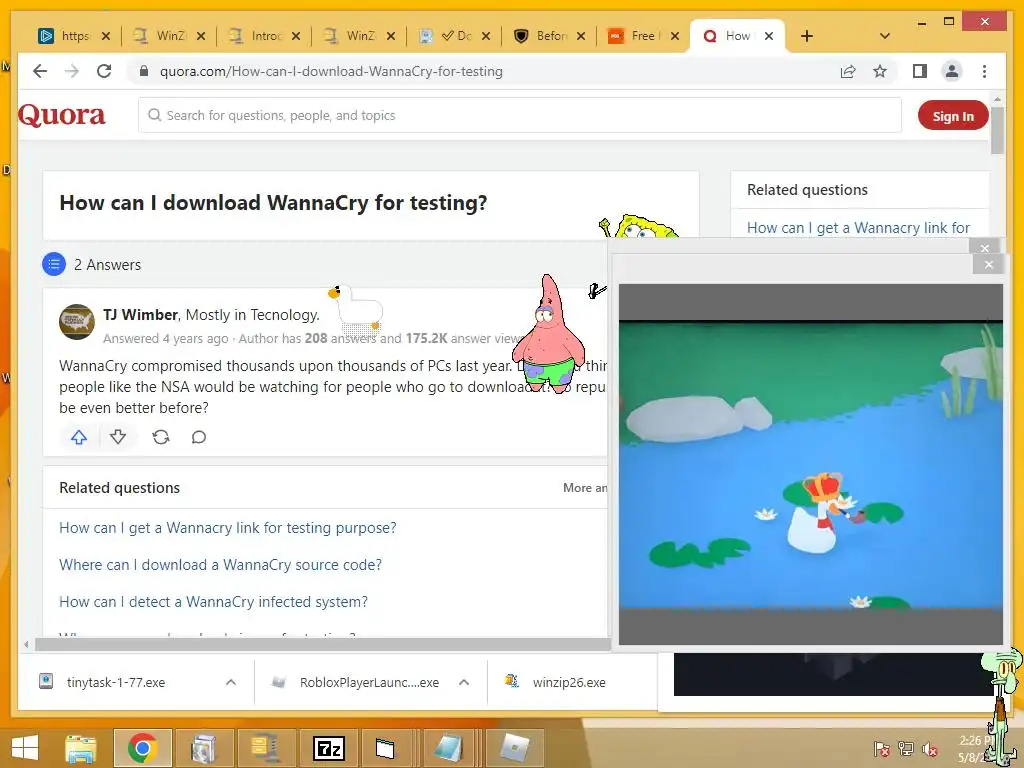
Task: Click the padlock site info icon
Action: [144, 71]
